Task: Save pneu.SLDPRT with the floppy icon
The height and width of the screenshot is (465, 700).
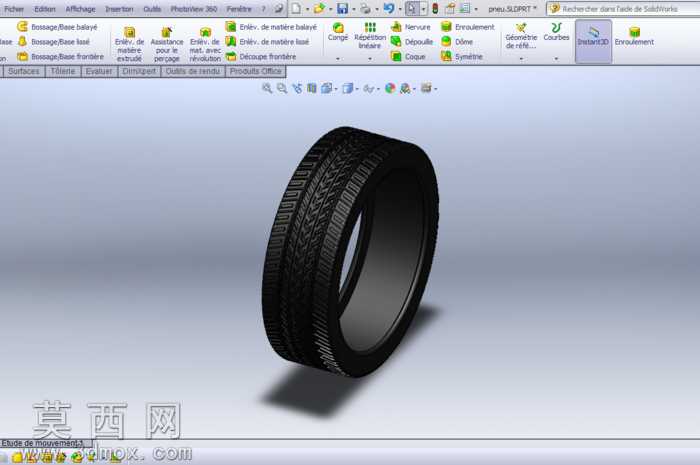Action: point(342,8)
